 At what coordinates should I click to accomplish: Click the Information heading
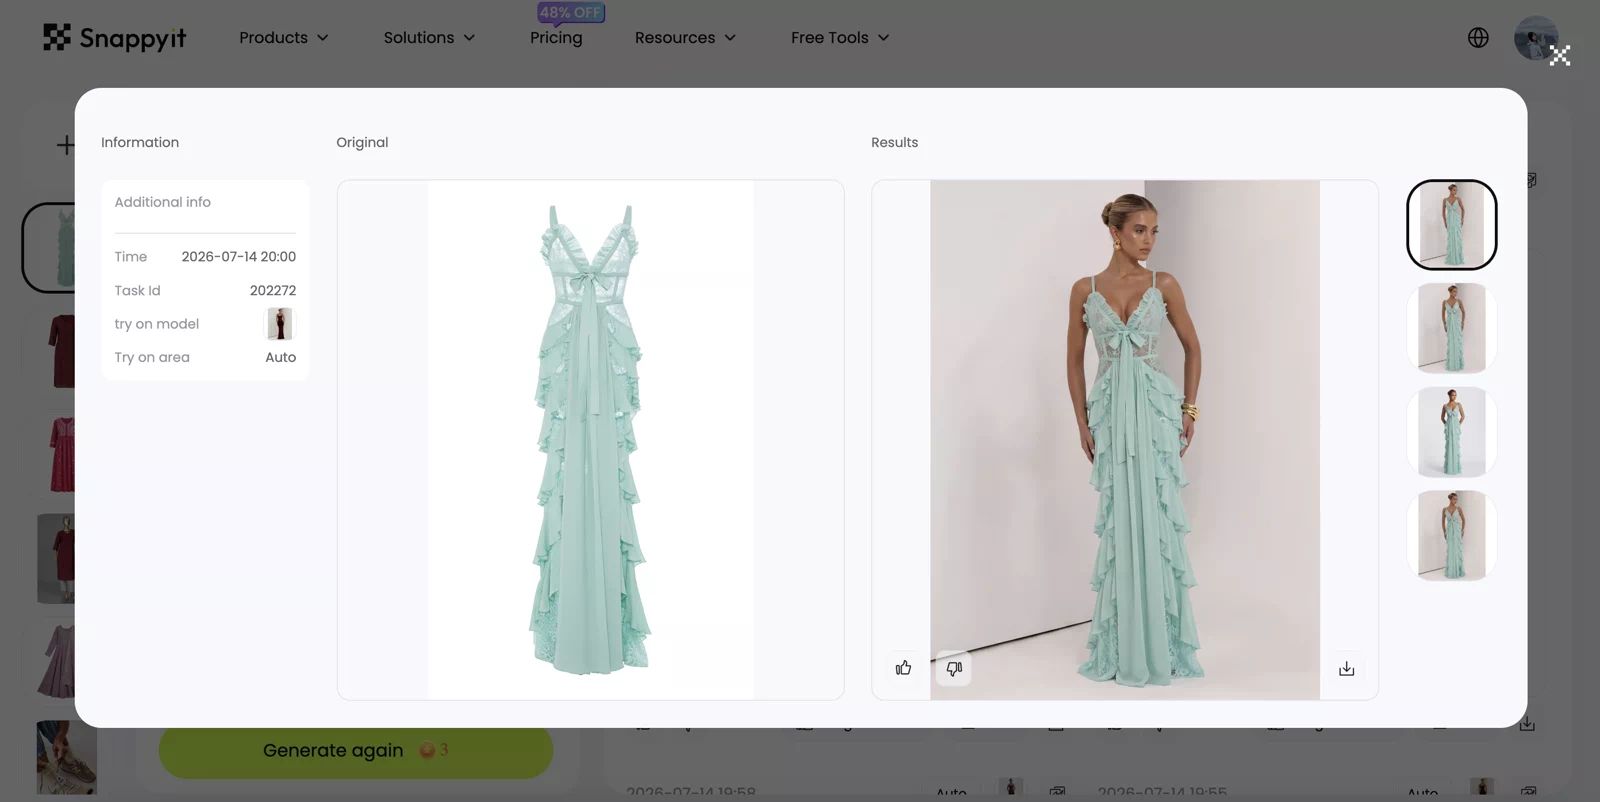point(140,142)
